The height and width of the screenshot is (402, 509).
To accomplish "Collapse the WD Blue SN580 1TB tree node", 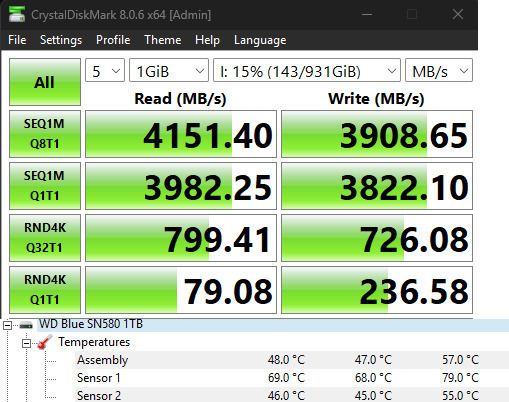I will (x=7, y=325).
